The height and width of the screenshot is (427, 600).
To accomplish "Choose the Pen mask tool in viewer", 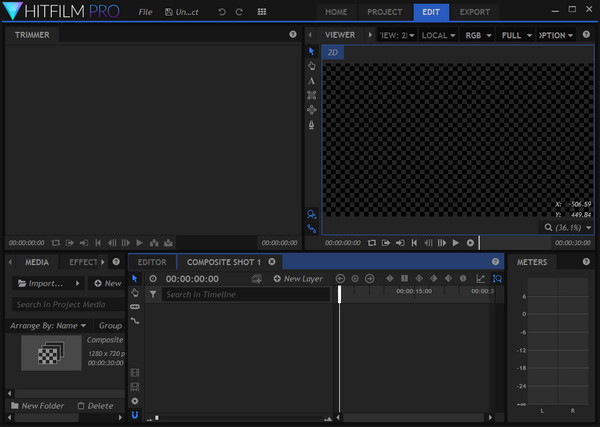I will (312, 125).
